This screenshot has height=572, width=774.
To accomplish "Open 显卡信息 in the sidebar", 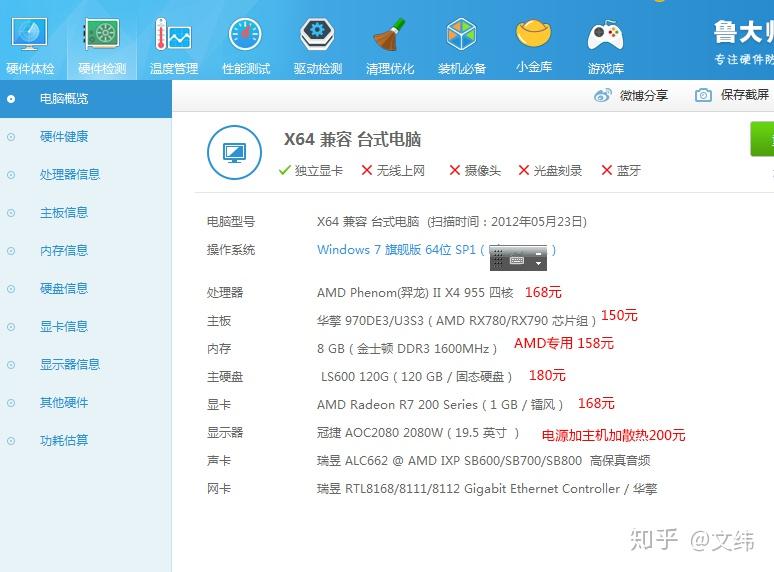I will (x=64, y=327).
